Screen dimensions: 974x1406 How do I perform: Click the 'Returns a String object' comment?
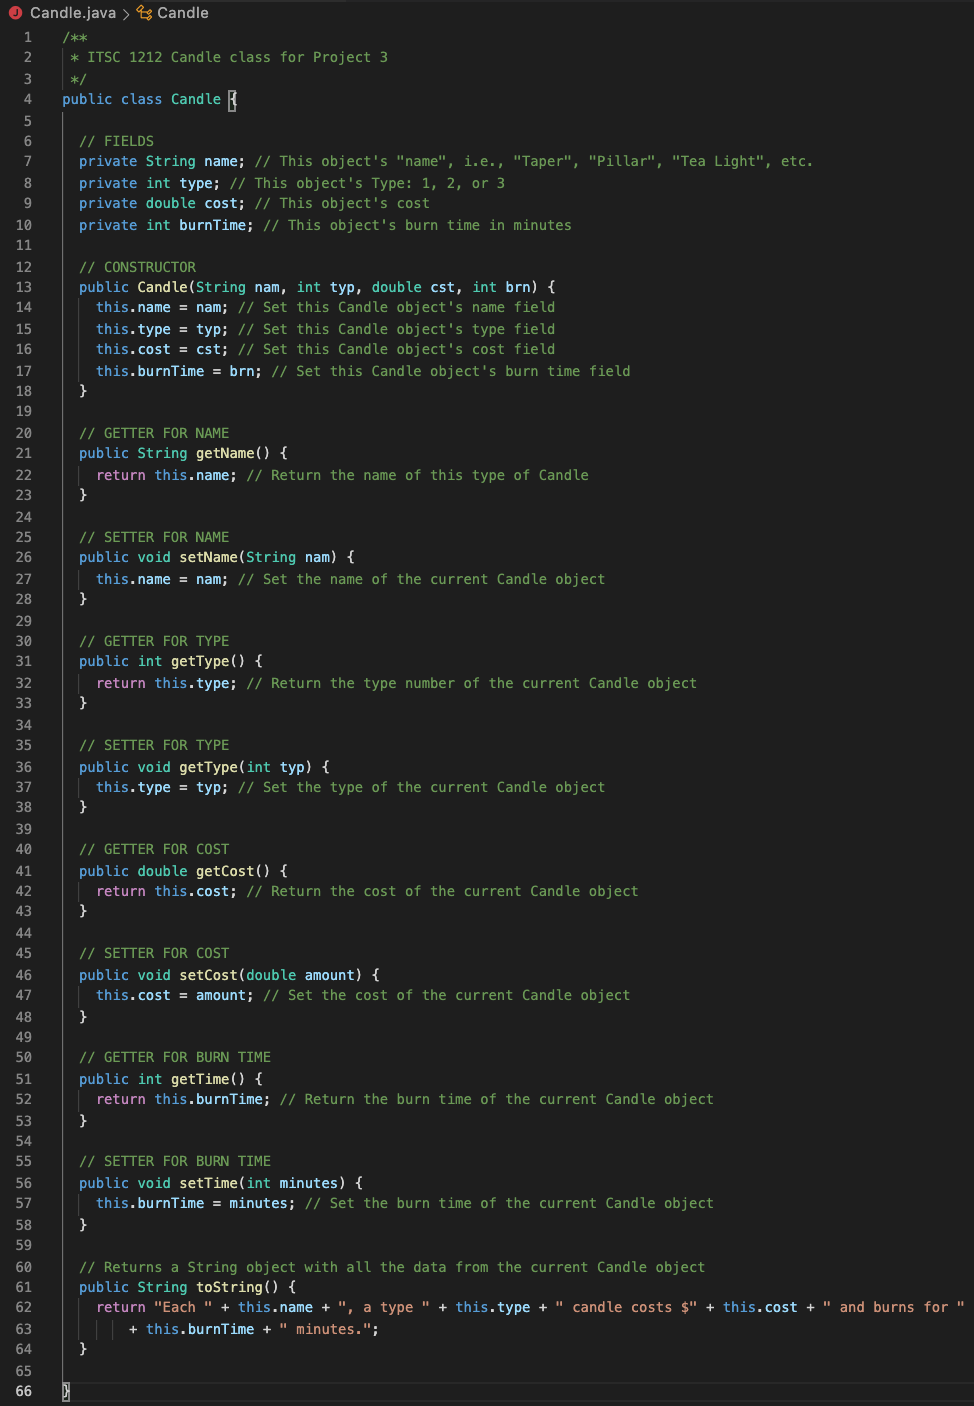point(392,1267)
